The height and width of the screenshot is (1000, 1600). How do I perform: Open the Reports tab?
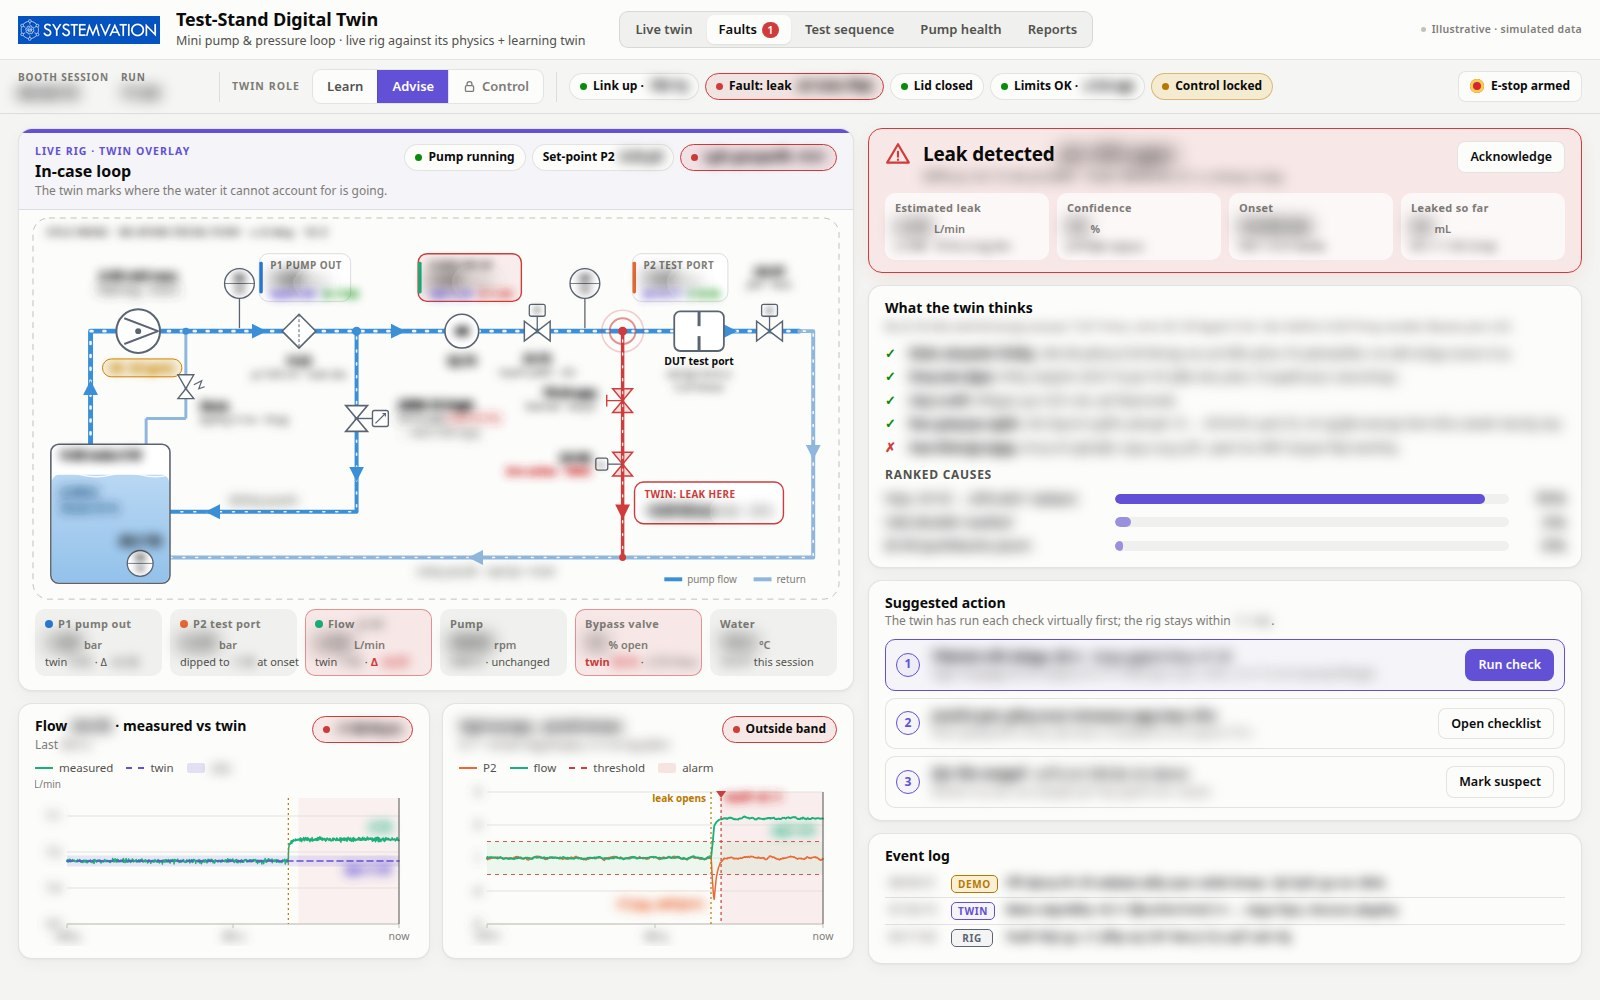[1052, 30]
